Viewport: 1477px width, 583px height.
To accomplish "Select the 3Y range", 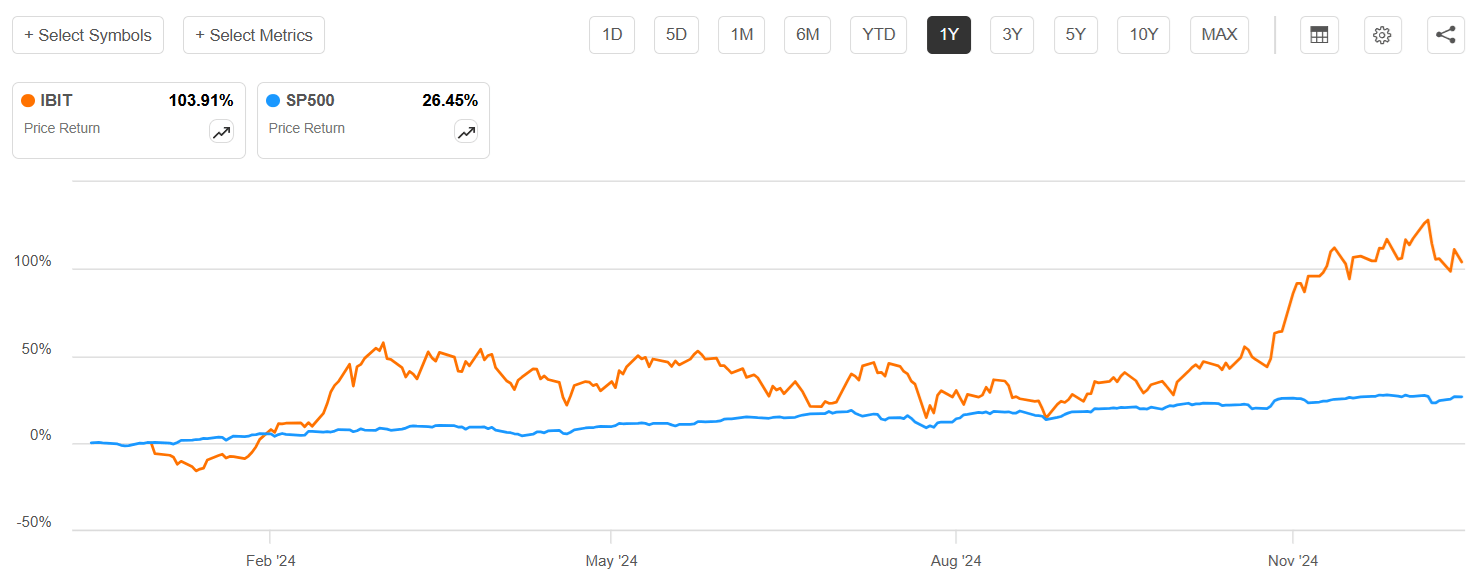I will pos(1012,34).
